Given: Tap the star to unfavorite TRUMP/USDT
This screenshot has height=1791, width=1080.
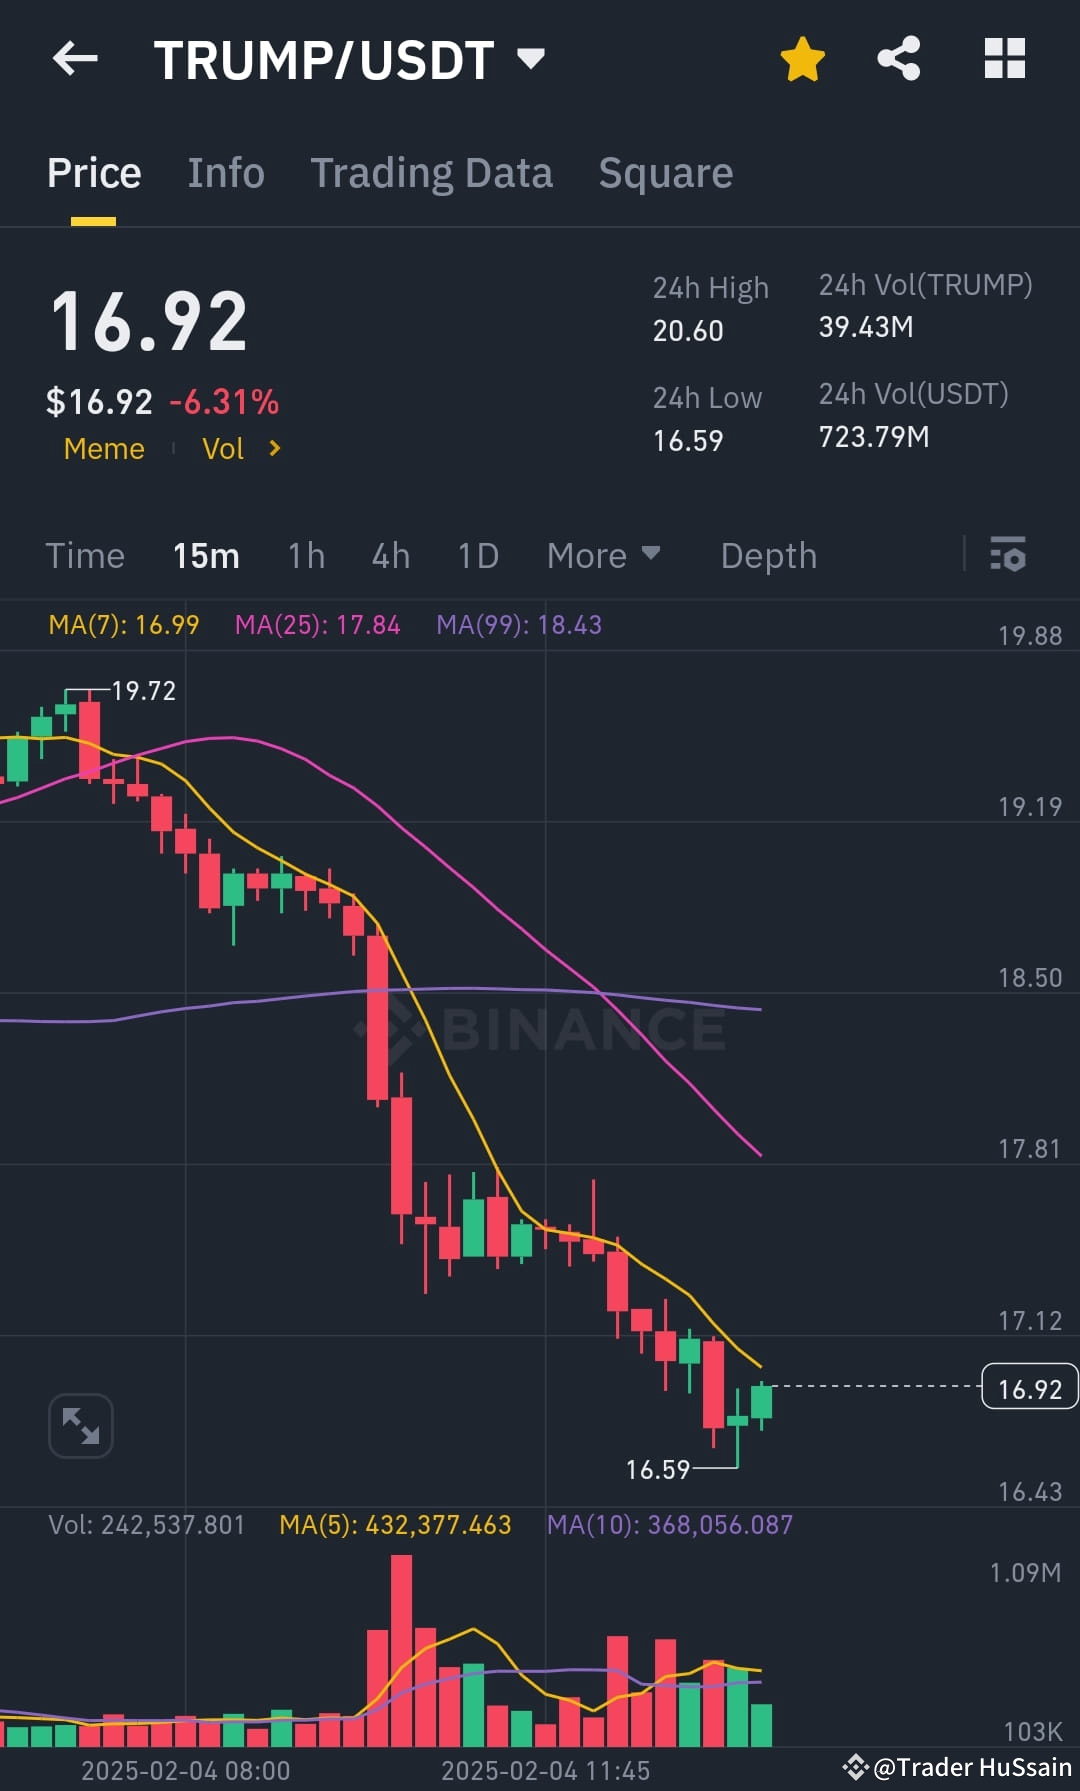Looking at the screenshot, I should [802, 58].
